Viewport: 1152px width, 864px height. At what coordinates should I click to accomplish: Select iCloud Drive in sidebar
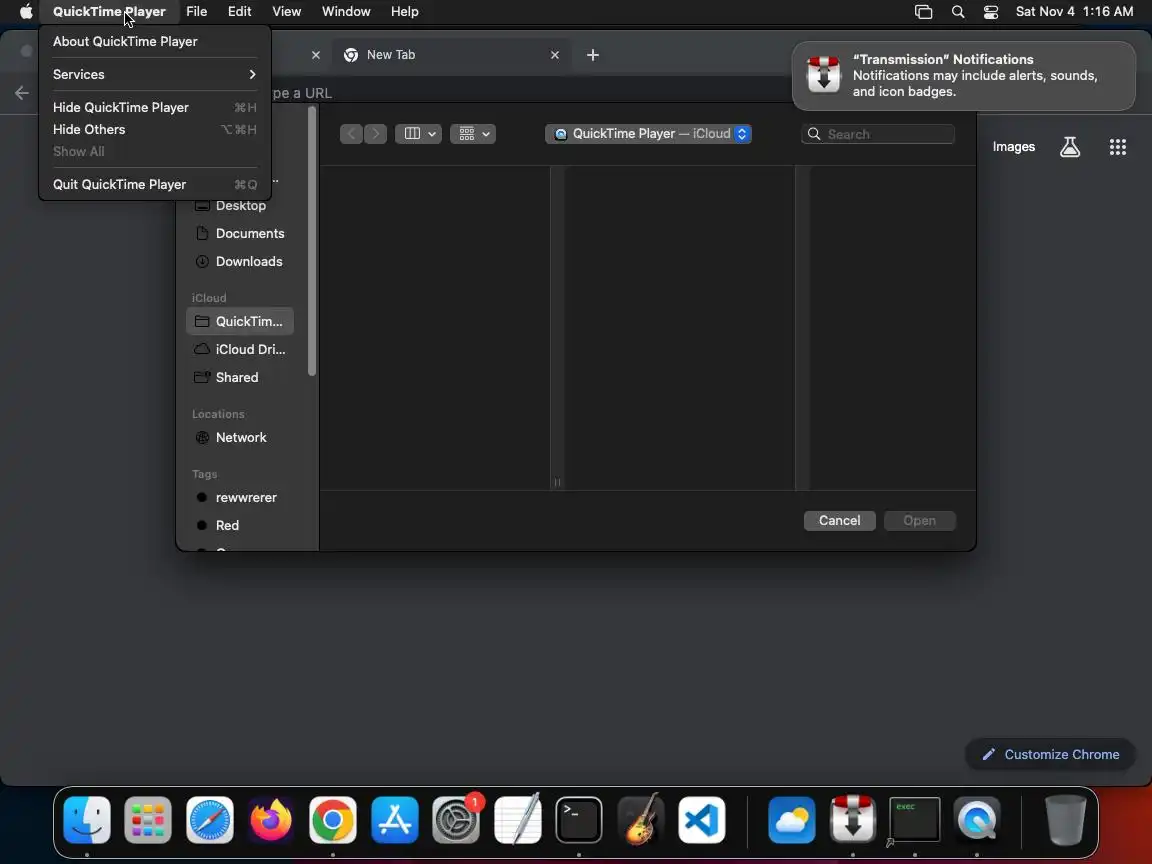pos(240,349)
